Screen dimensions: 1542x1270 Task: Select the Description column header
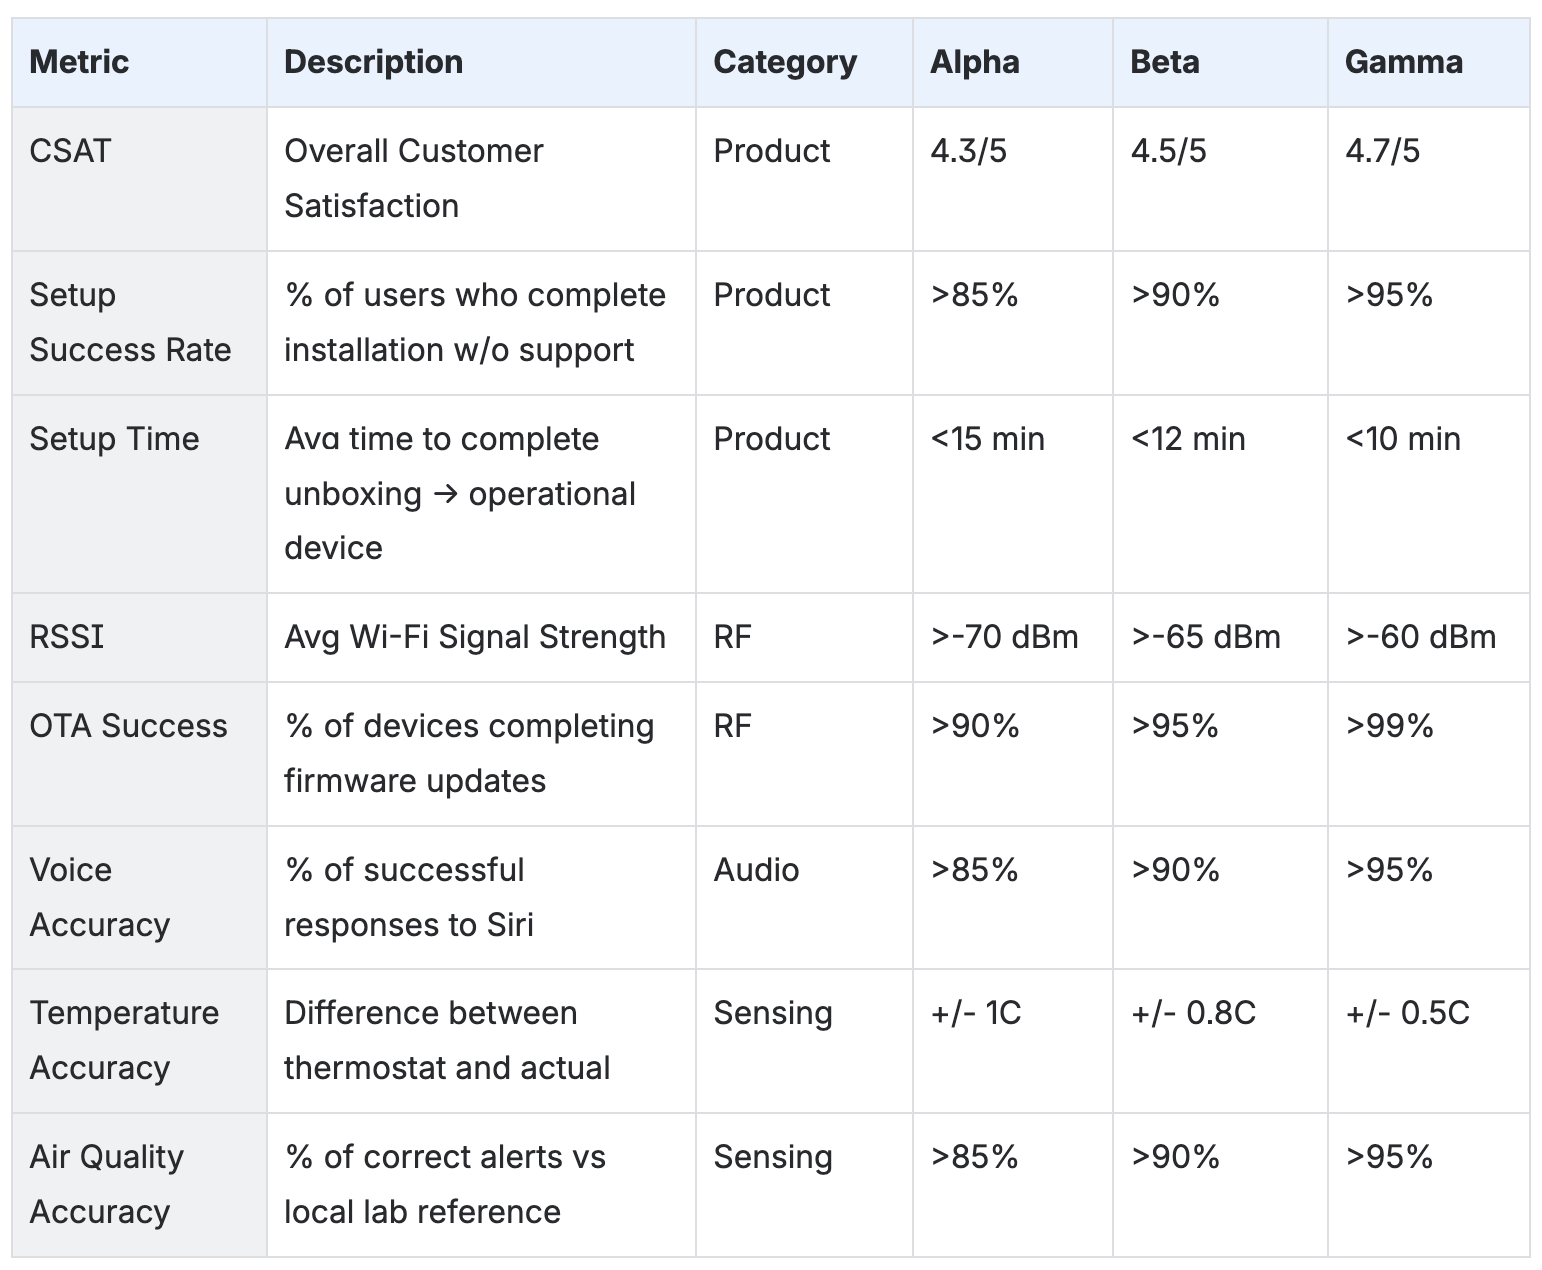click(x=373, y=62)
